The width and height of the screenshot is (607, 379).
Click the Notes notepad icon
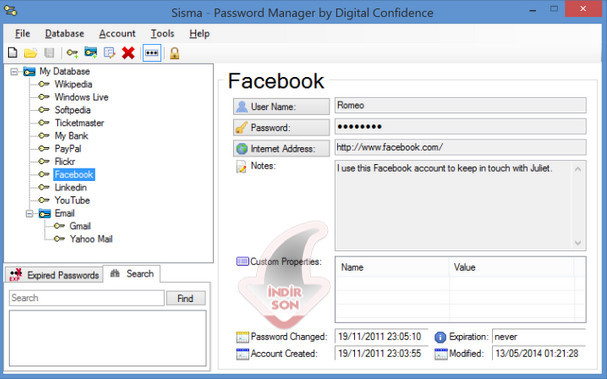click(x=242, y=166)
